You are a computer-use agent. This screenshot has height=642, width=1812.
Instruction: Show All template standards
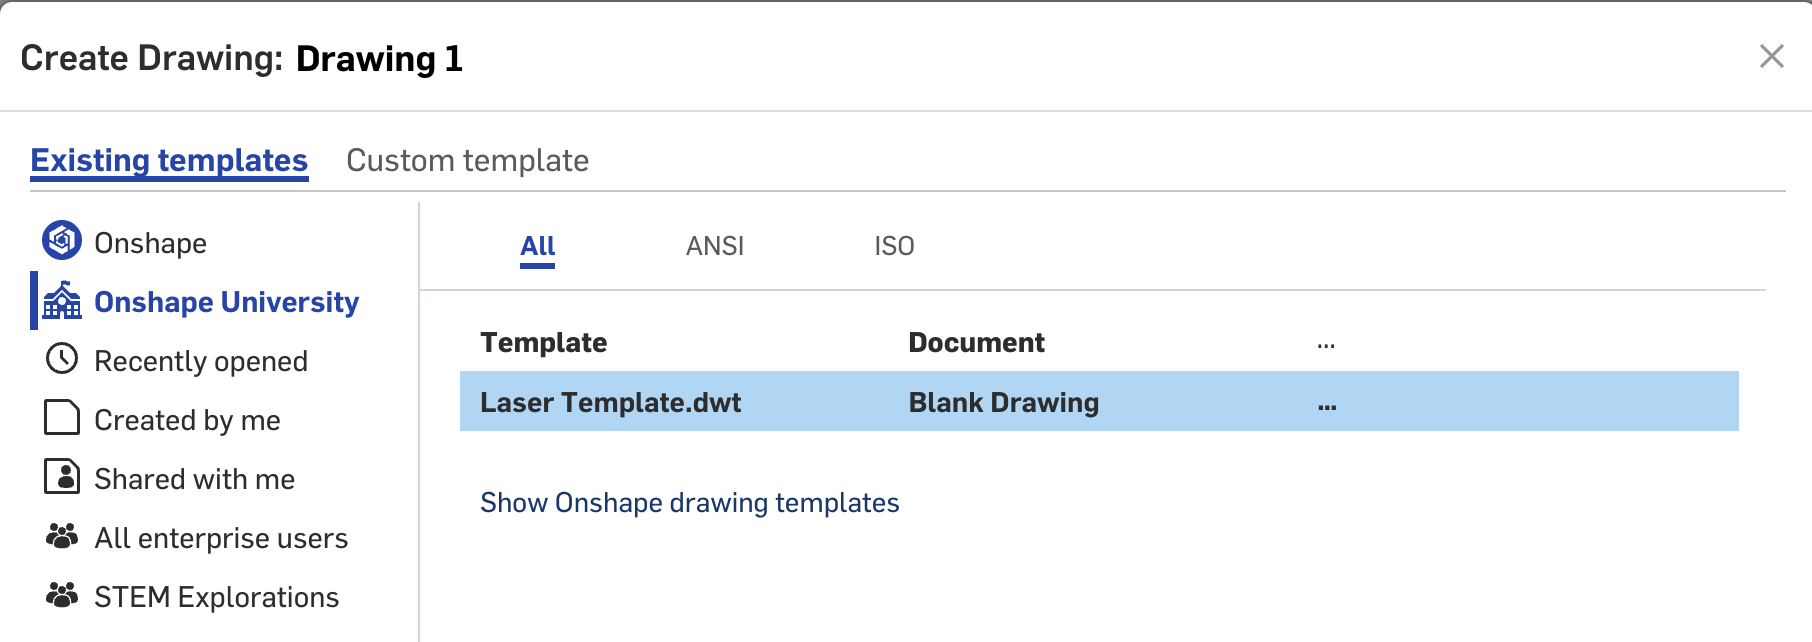(x=537, y=246)
